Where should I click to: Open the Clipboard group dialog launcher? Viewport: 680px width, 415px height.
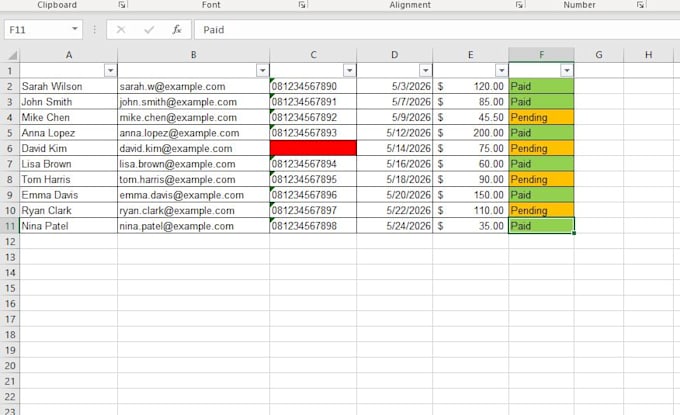[122, 5]
